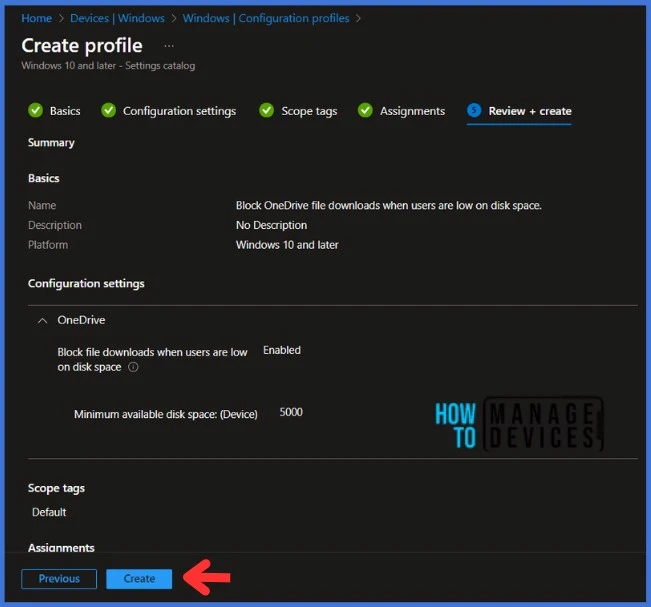The width and height of the screenshot is (651, 607).
Task: Click the OneDrive section title
Action: (81, 320)
